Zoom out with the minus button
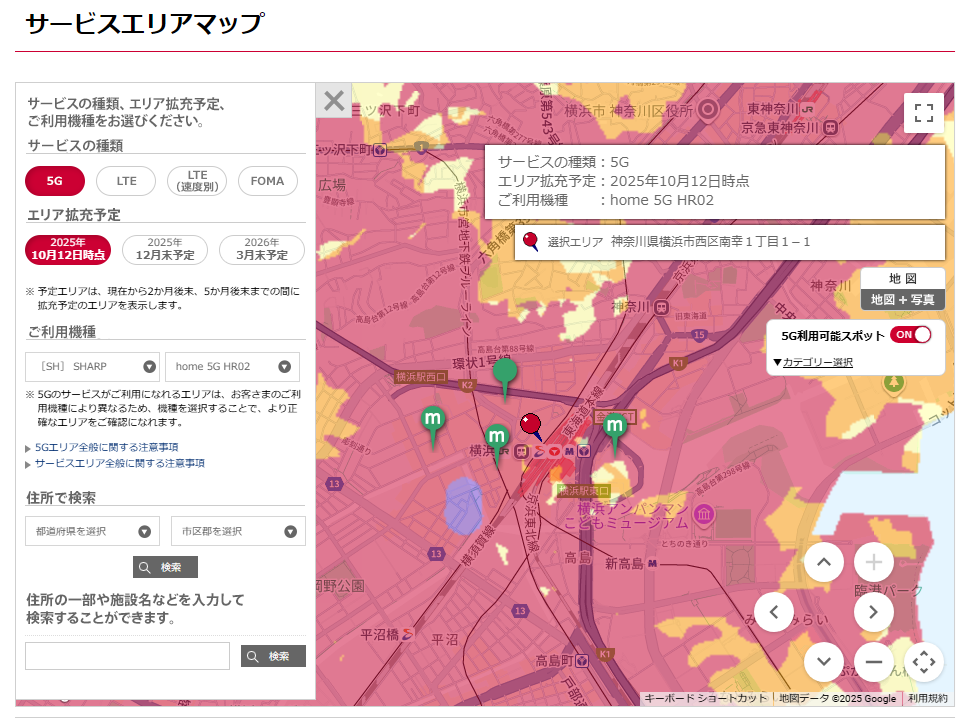The width and height of the screenshot is (962, 718). point(873,661)
